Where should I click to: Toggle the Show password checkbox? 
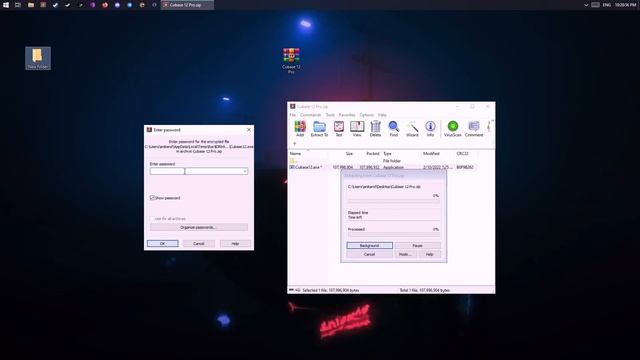point(152,198)
